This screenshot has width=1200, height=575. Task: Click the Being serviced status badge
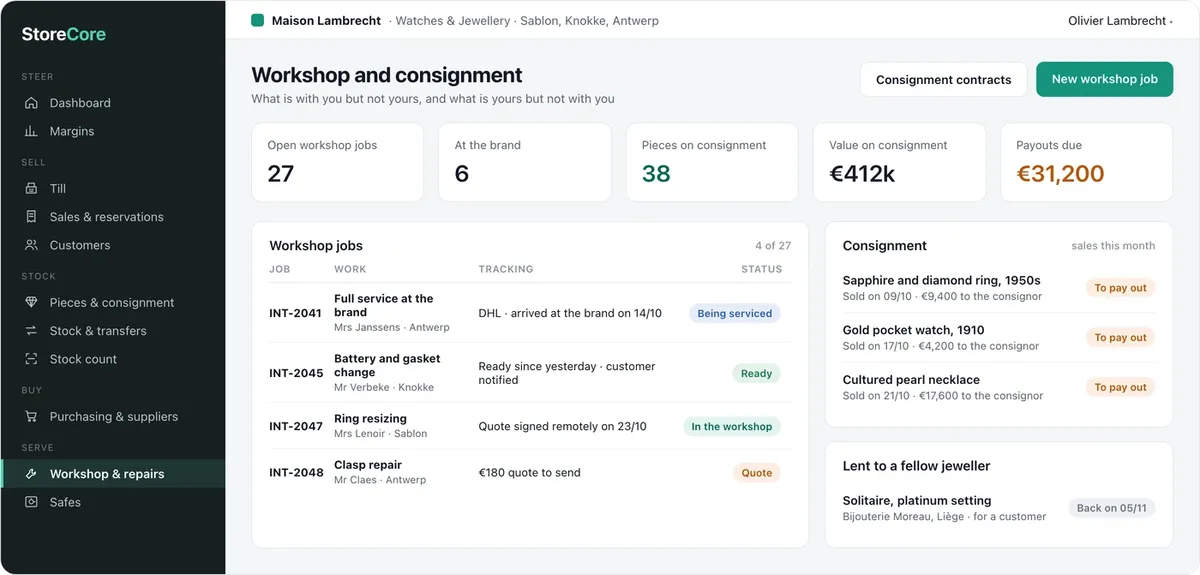pyautogui.click(x=734, y=313)
